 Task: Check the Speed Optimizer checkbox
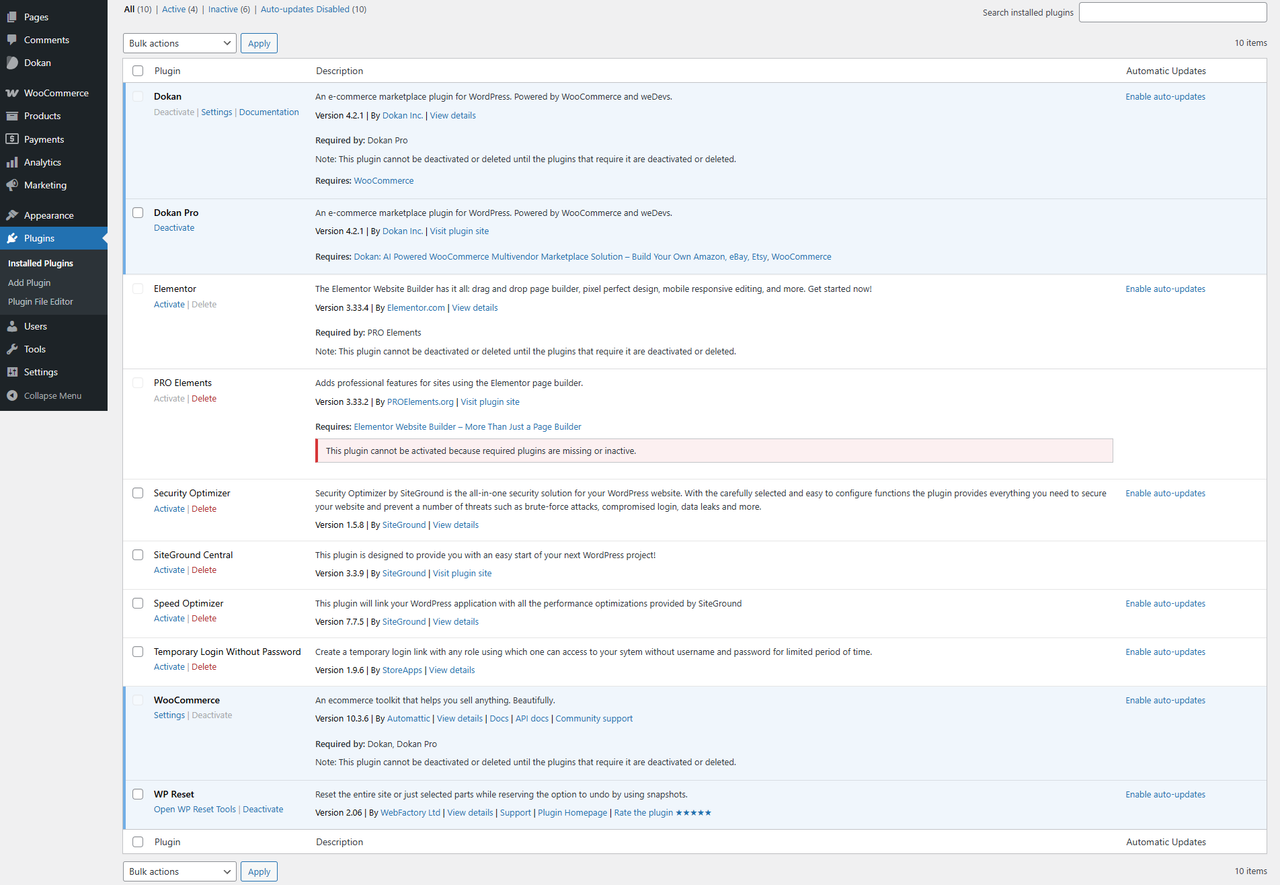tap(138, 603)
